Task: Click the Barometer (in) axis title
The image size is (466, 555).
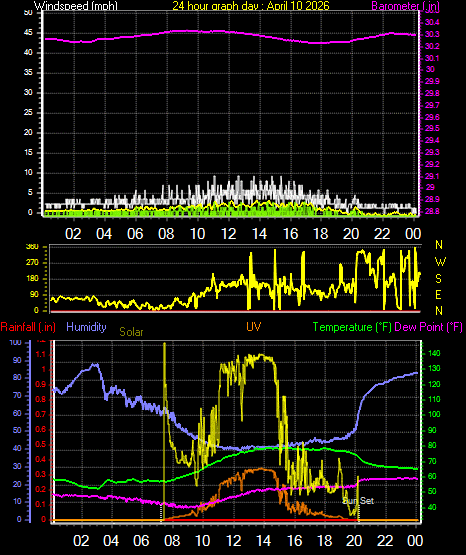Action: pyautogui.click(x=405, y=5)
